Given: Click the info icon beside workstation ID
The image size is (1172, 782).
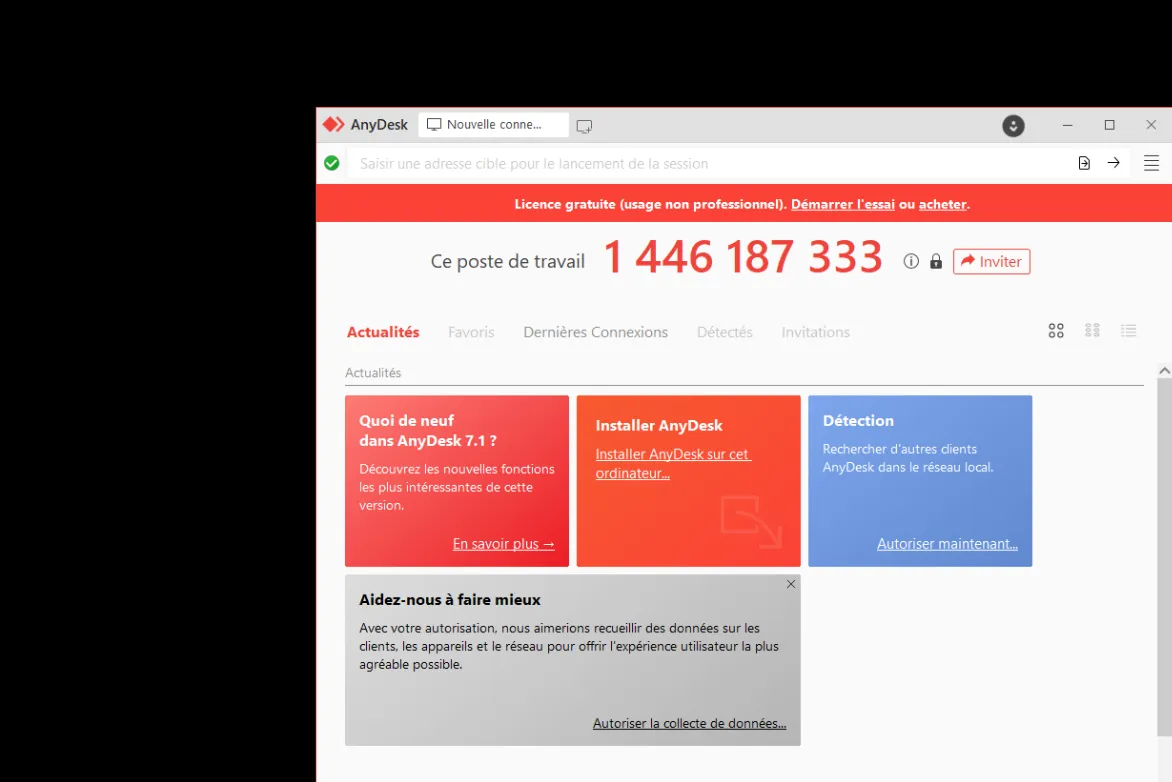Looking at the screenshot, I should [910, 261].
